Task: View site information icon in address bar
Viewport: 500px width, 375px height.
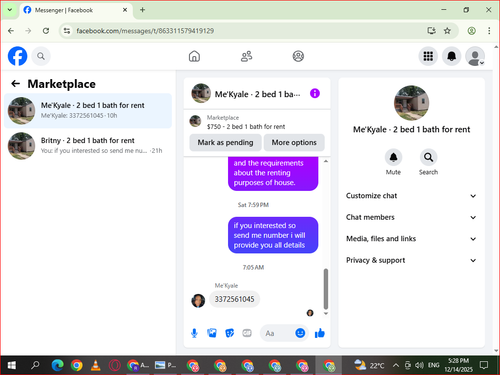Action: point(67,31)
